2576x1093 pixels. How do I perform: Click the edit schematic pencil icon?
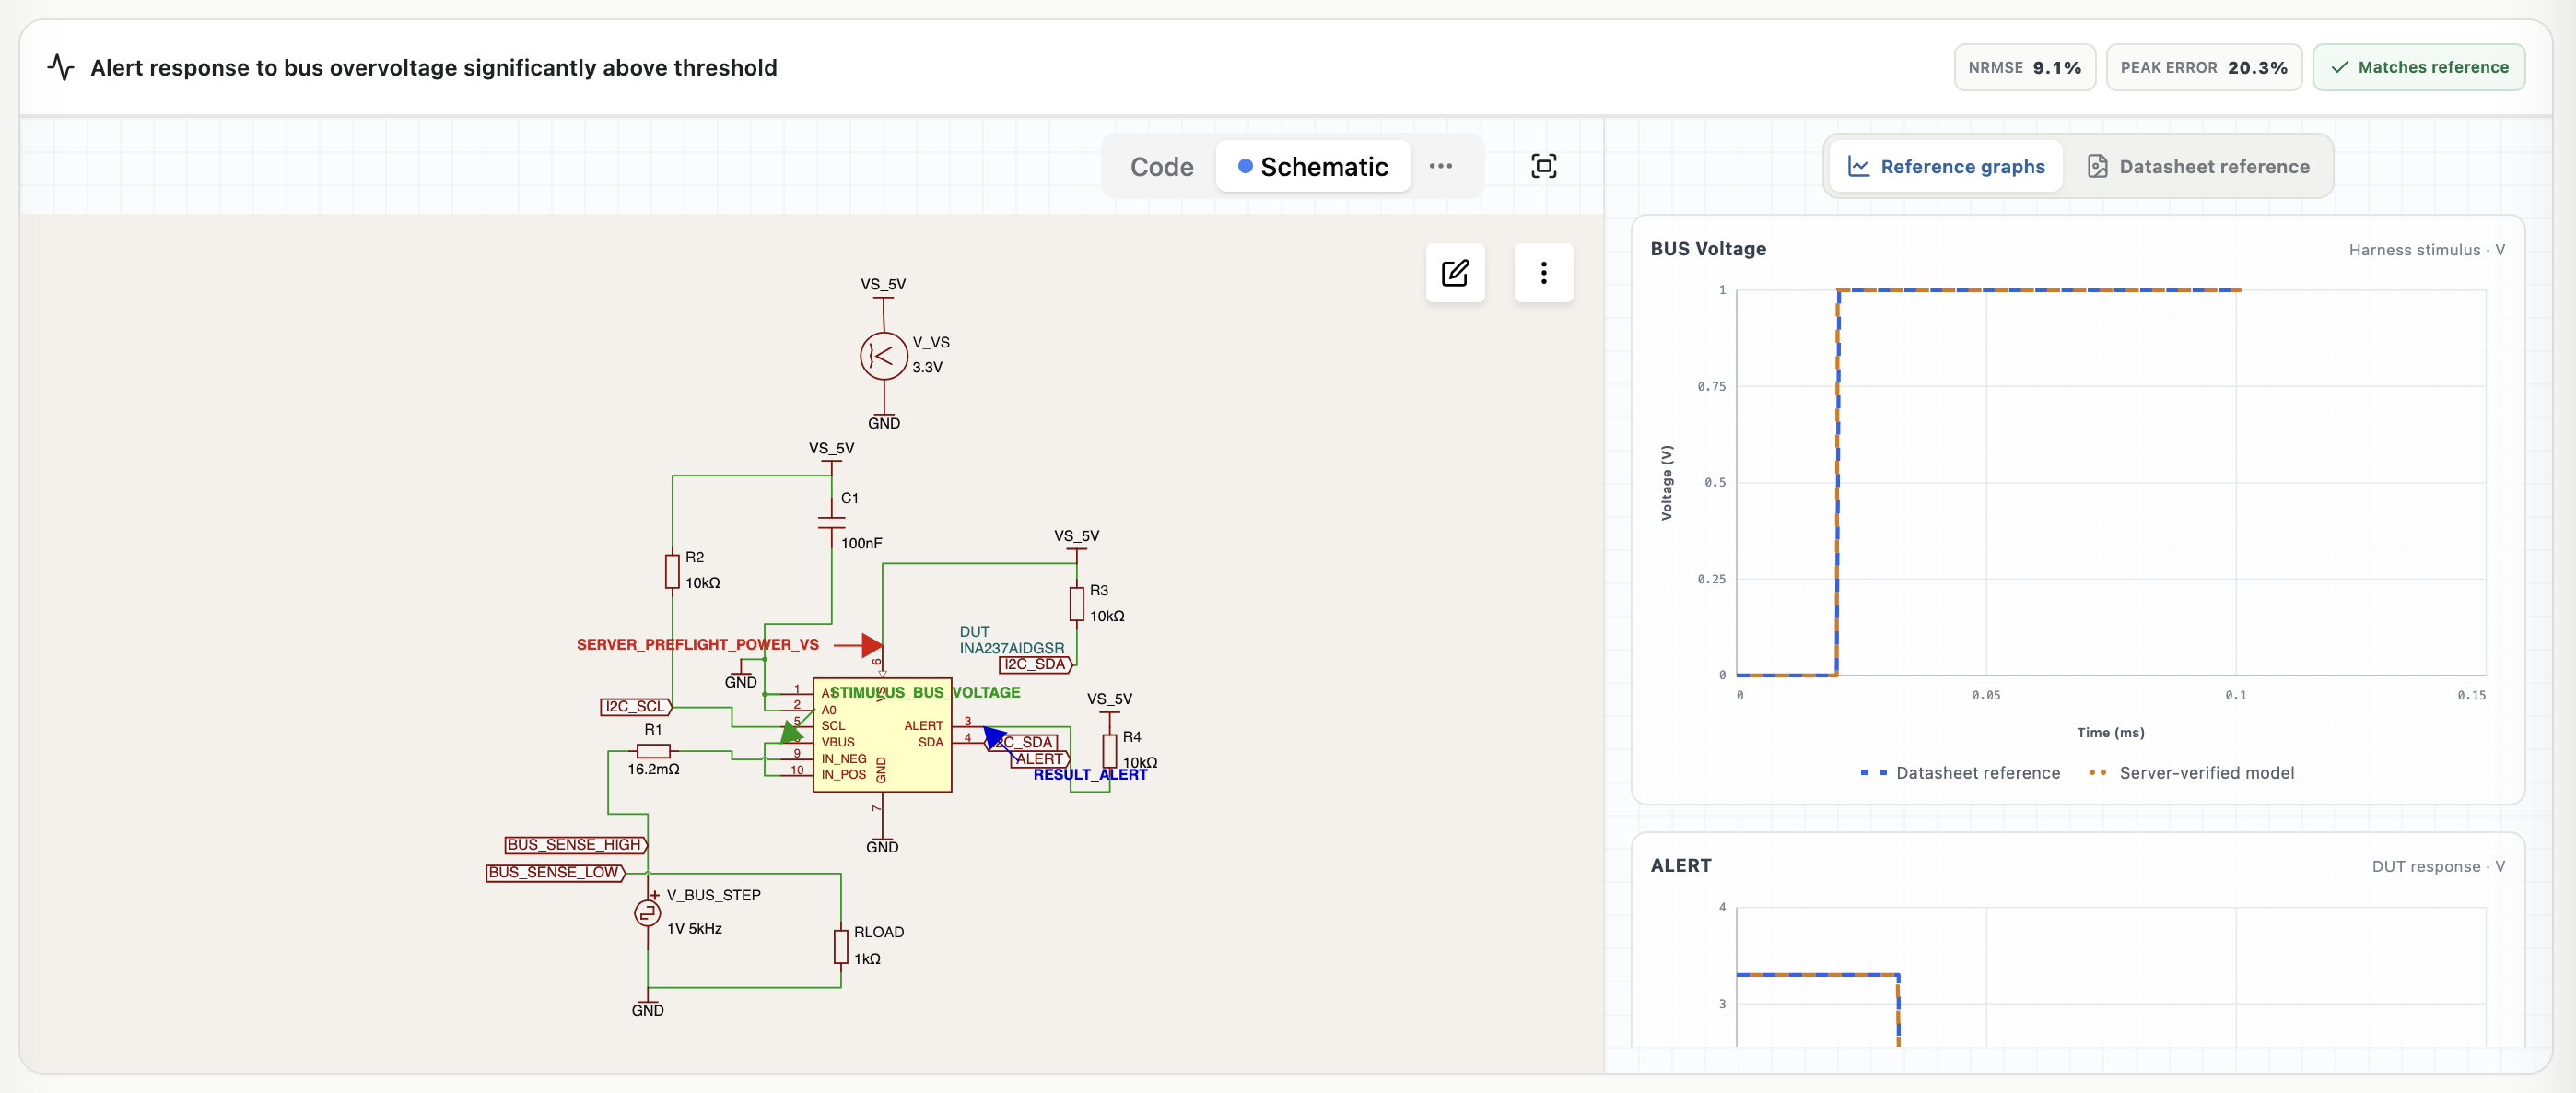pyautogui.click(x=1455, y=273)
